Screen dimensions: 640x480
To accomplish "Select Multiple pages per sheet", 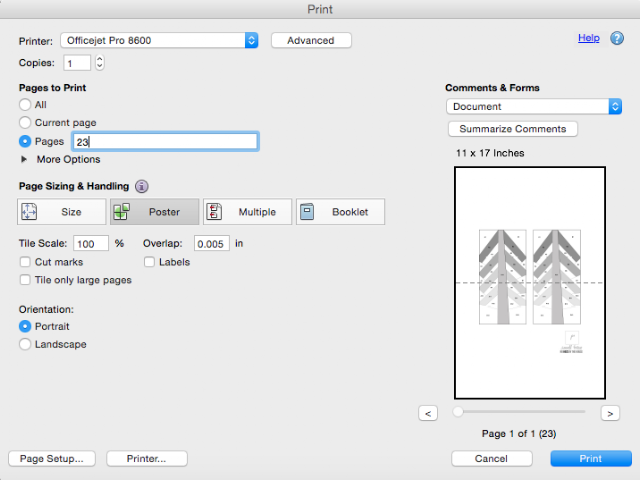I will click(x=247, y=212).
